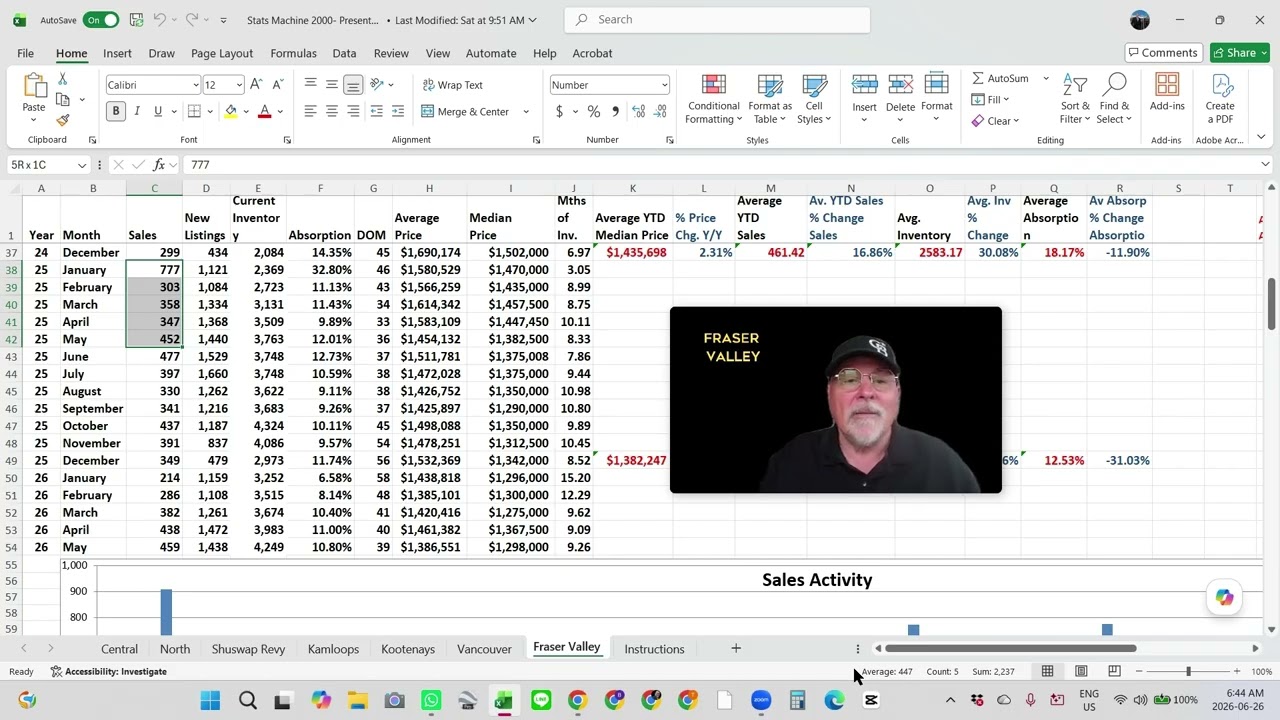Open the taskbar Search magnifier
Viewport: 1280px width, 720px height.
[x=248, y=700]
